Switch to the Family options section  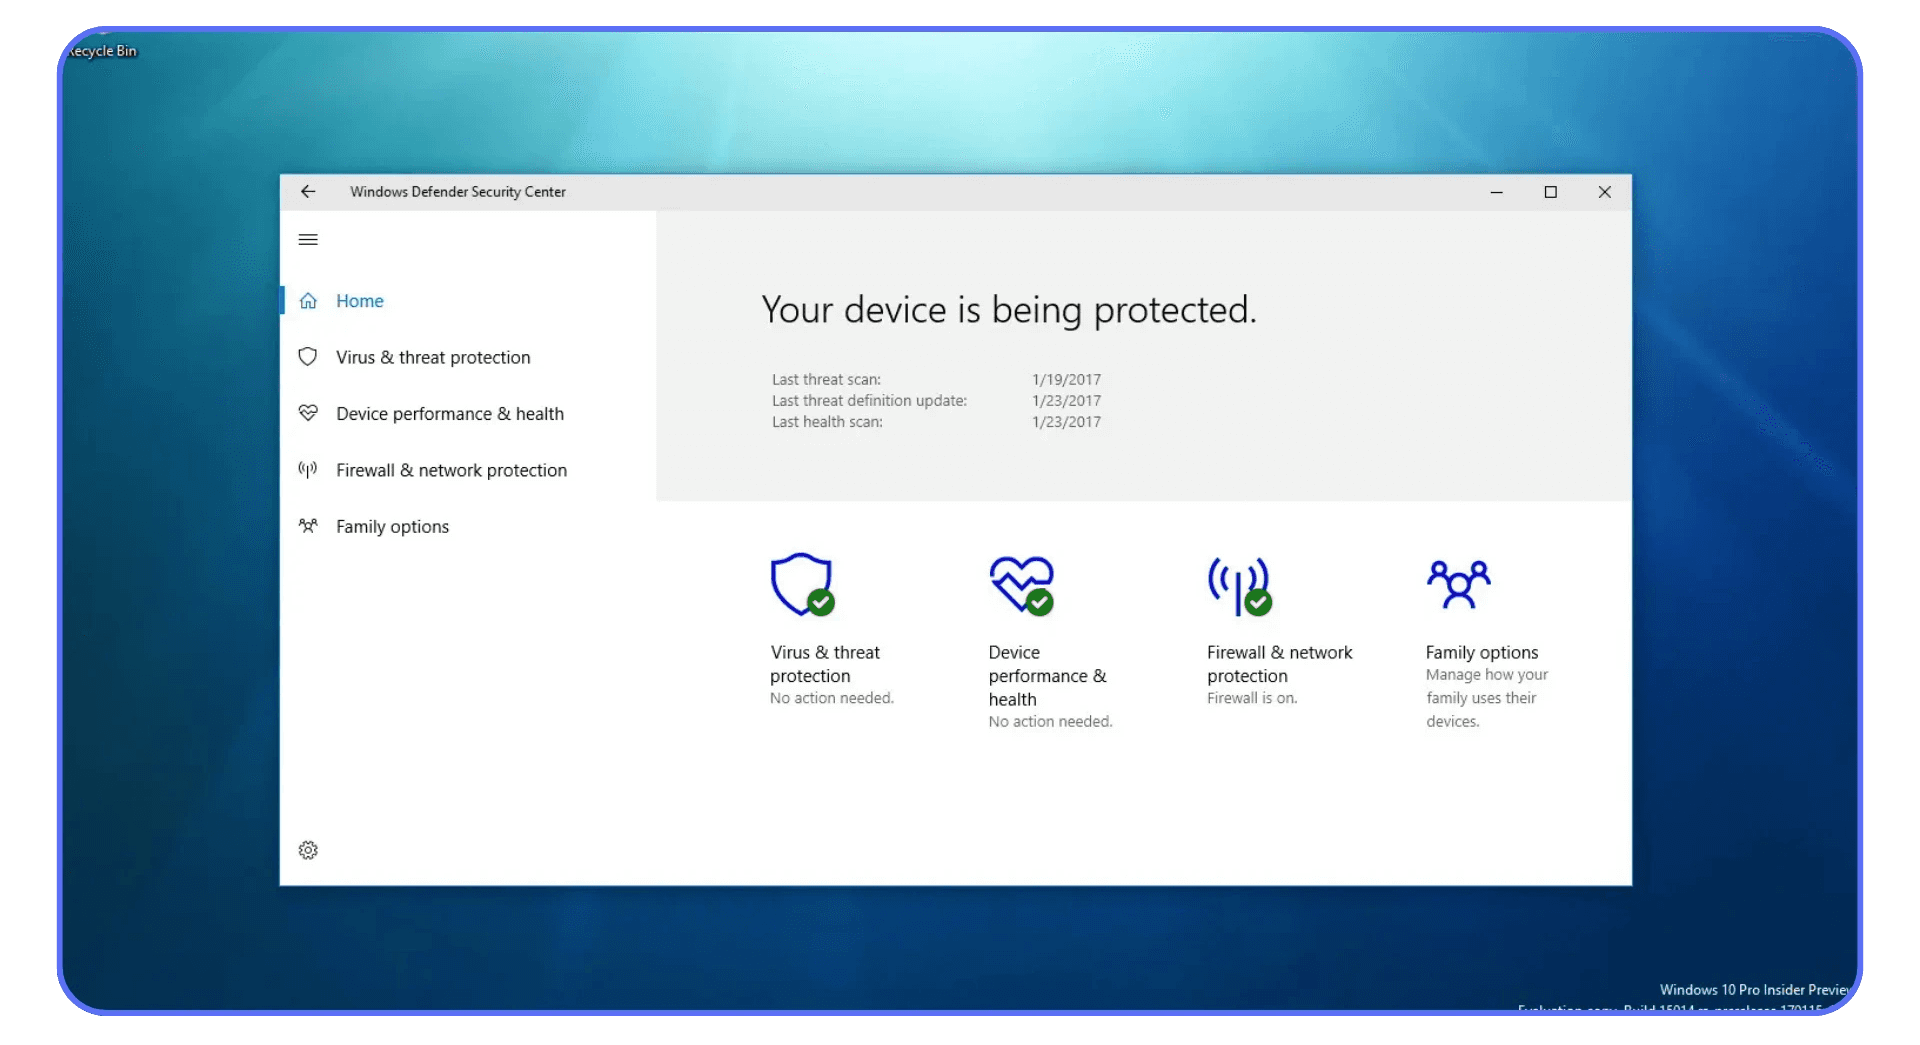point(392,526)
